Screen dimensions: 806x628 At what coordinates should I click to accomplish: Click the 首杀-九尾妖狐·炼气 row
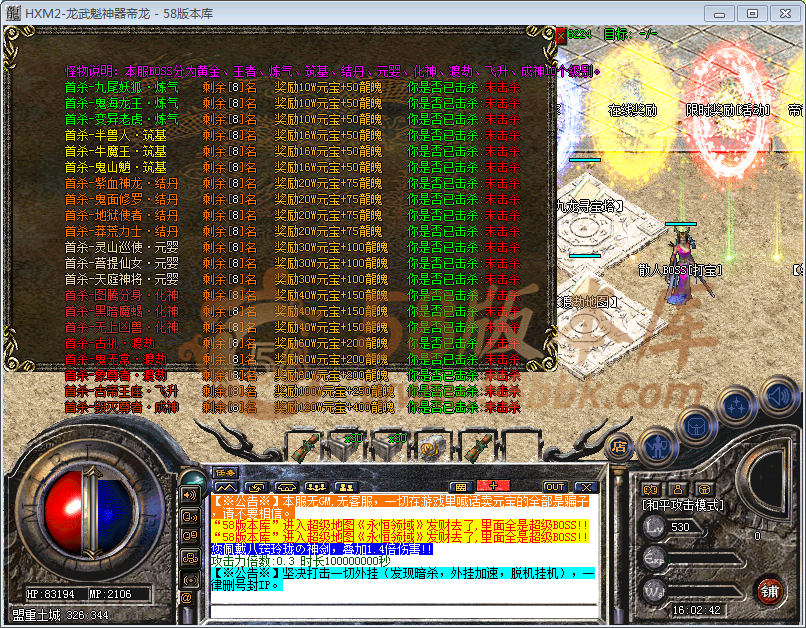coord(292,87)
